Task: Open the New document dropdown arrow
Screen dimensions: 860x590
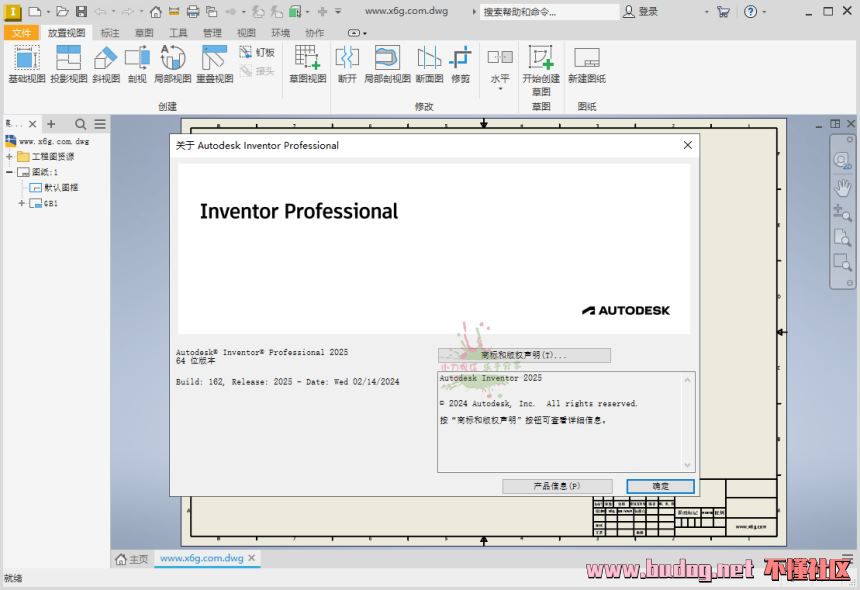Action: [48, 12]
